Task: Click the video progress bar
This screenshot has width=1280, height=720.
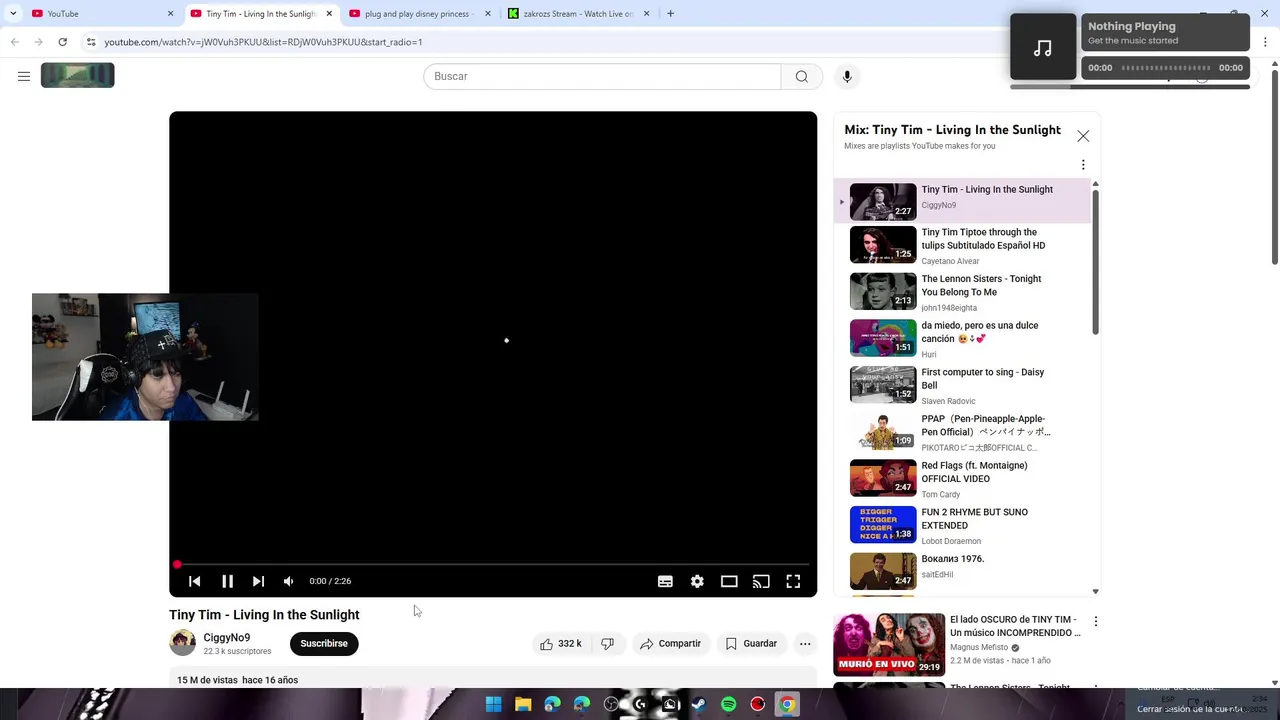Action: [x=493, y=565]
